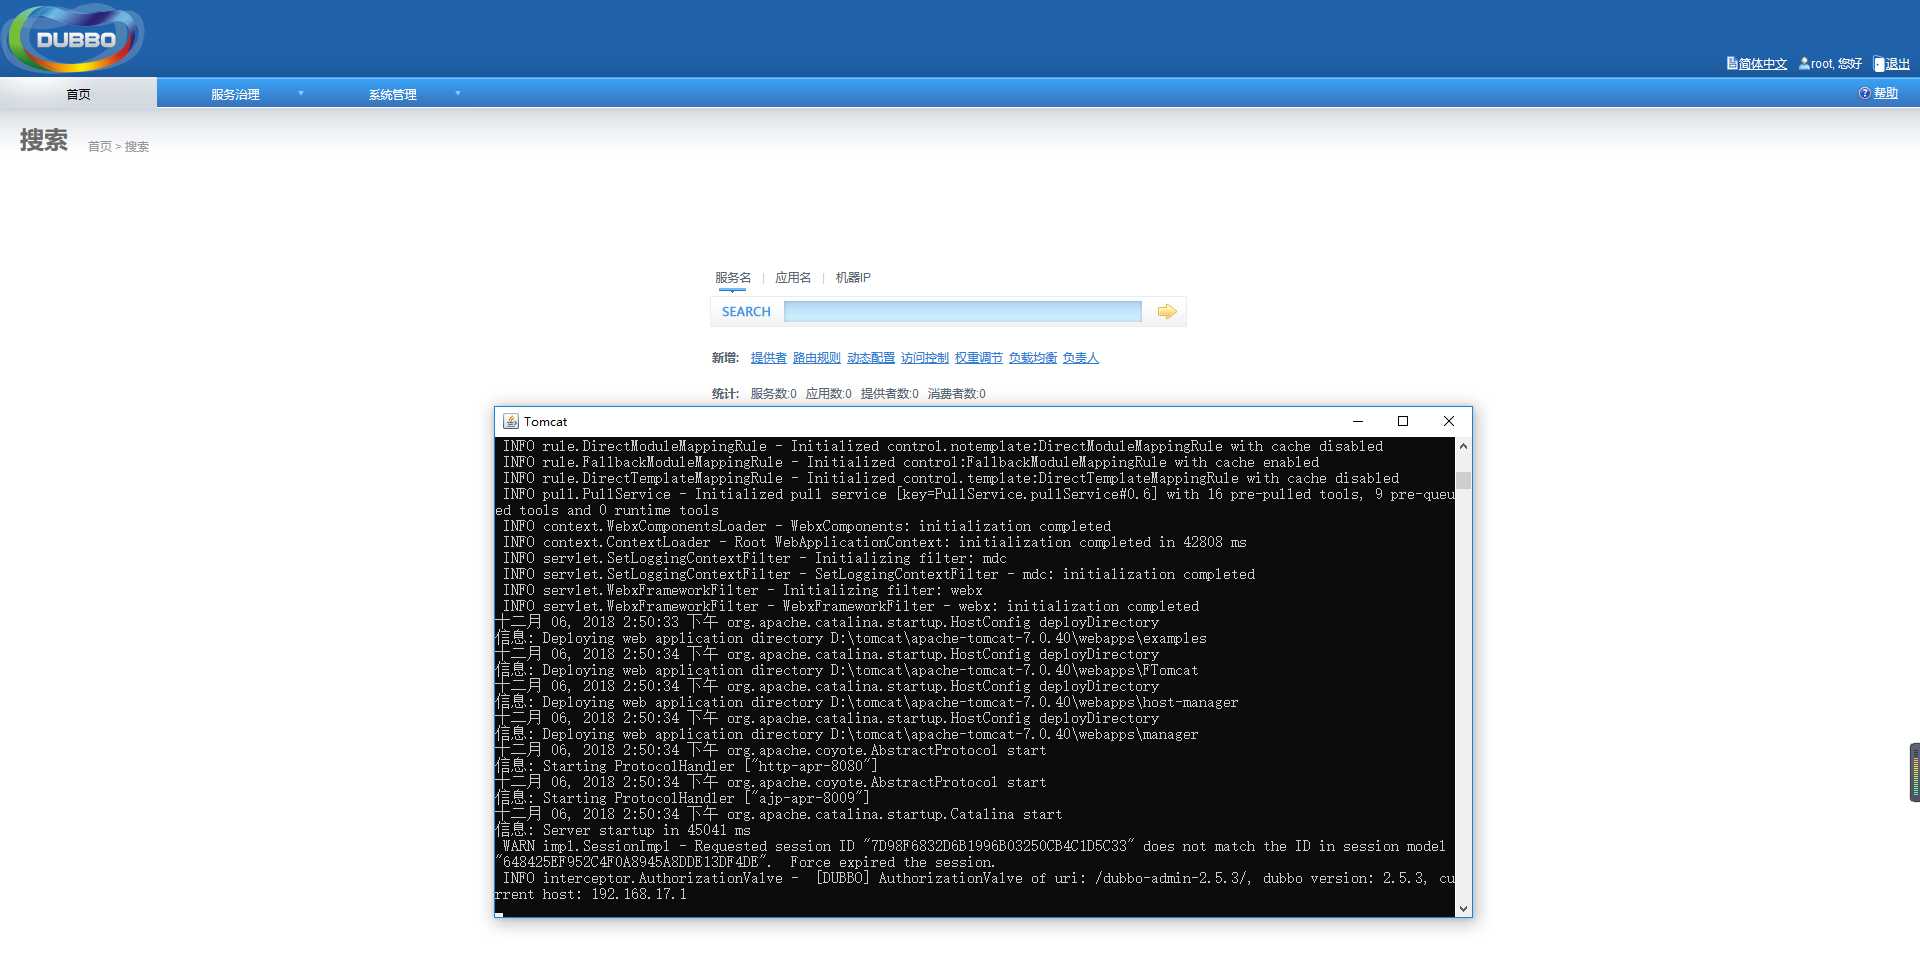Click the 服务数:0 statistic text
Image resolution: width=1920 pixels, height=959 pixels.
tap(773, 394)
